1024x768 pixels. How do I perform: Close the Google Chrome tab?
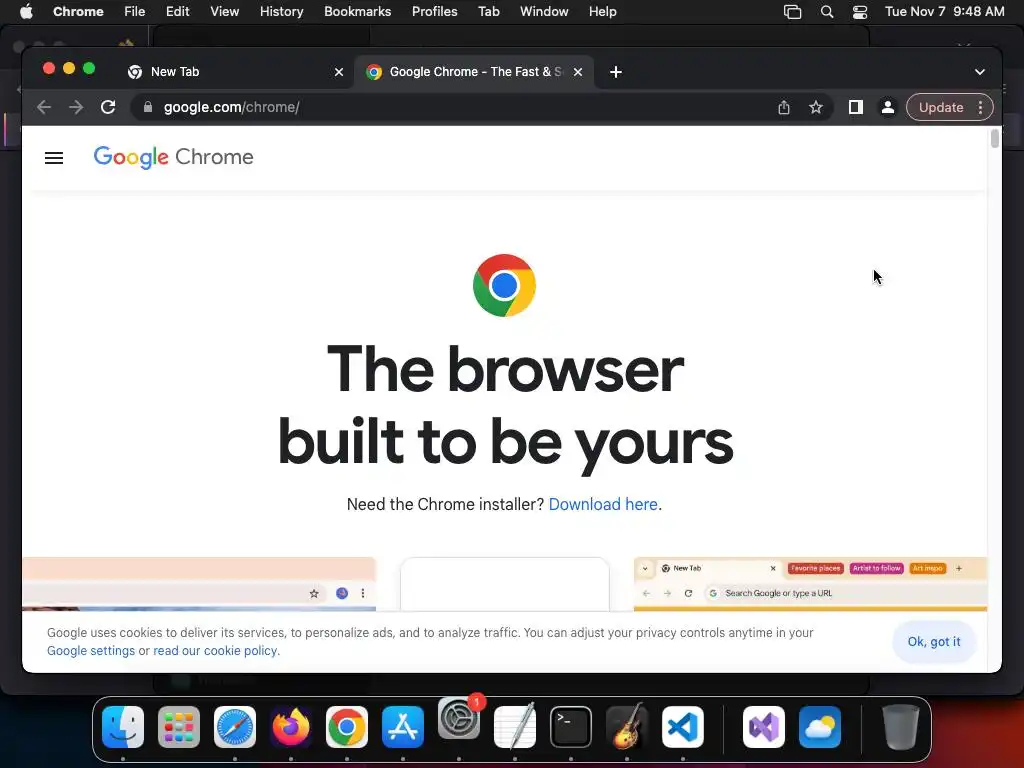tap(577, 72)
